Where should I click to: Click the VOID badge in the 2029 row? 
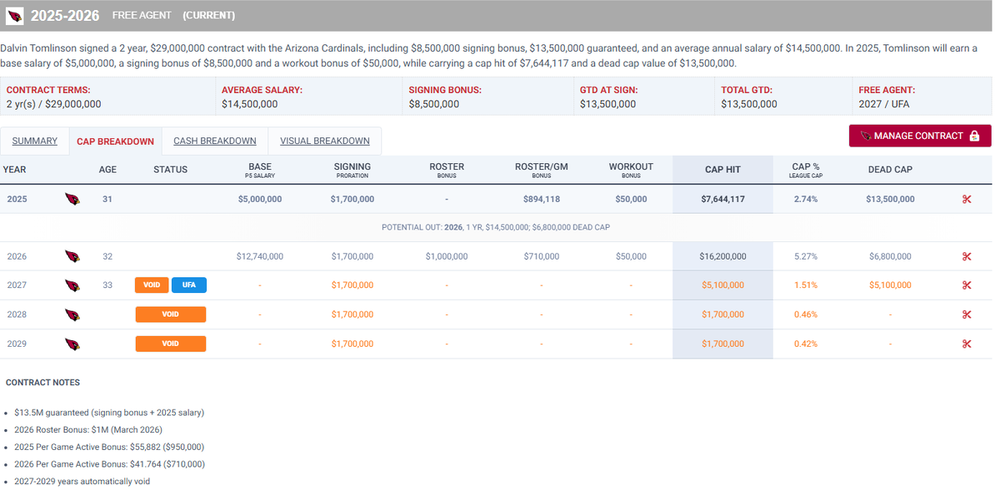coord(170,344)
